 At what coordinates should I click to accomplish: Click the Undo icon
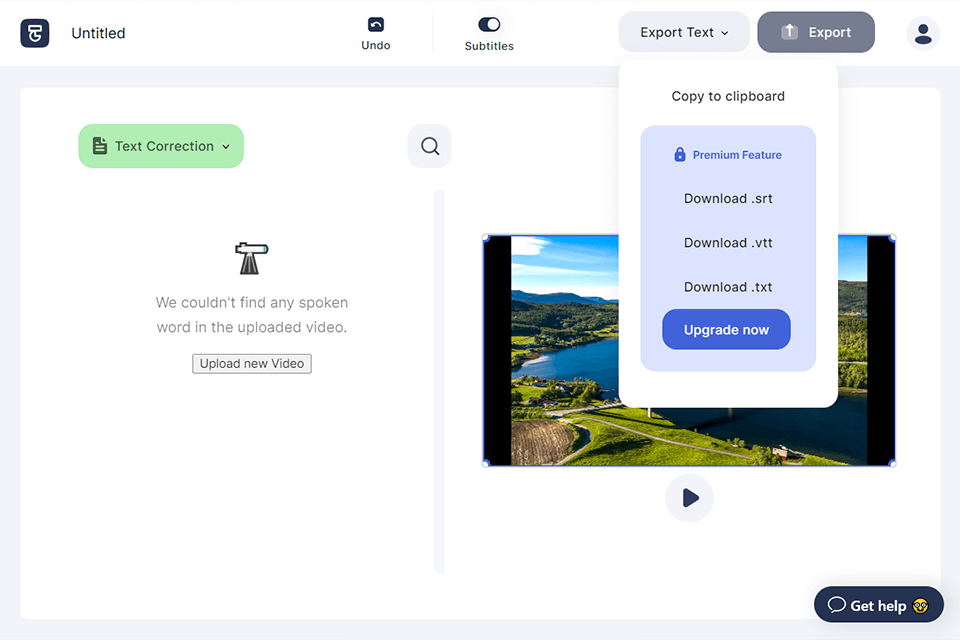375,24
